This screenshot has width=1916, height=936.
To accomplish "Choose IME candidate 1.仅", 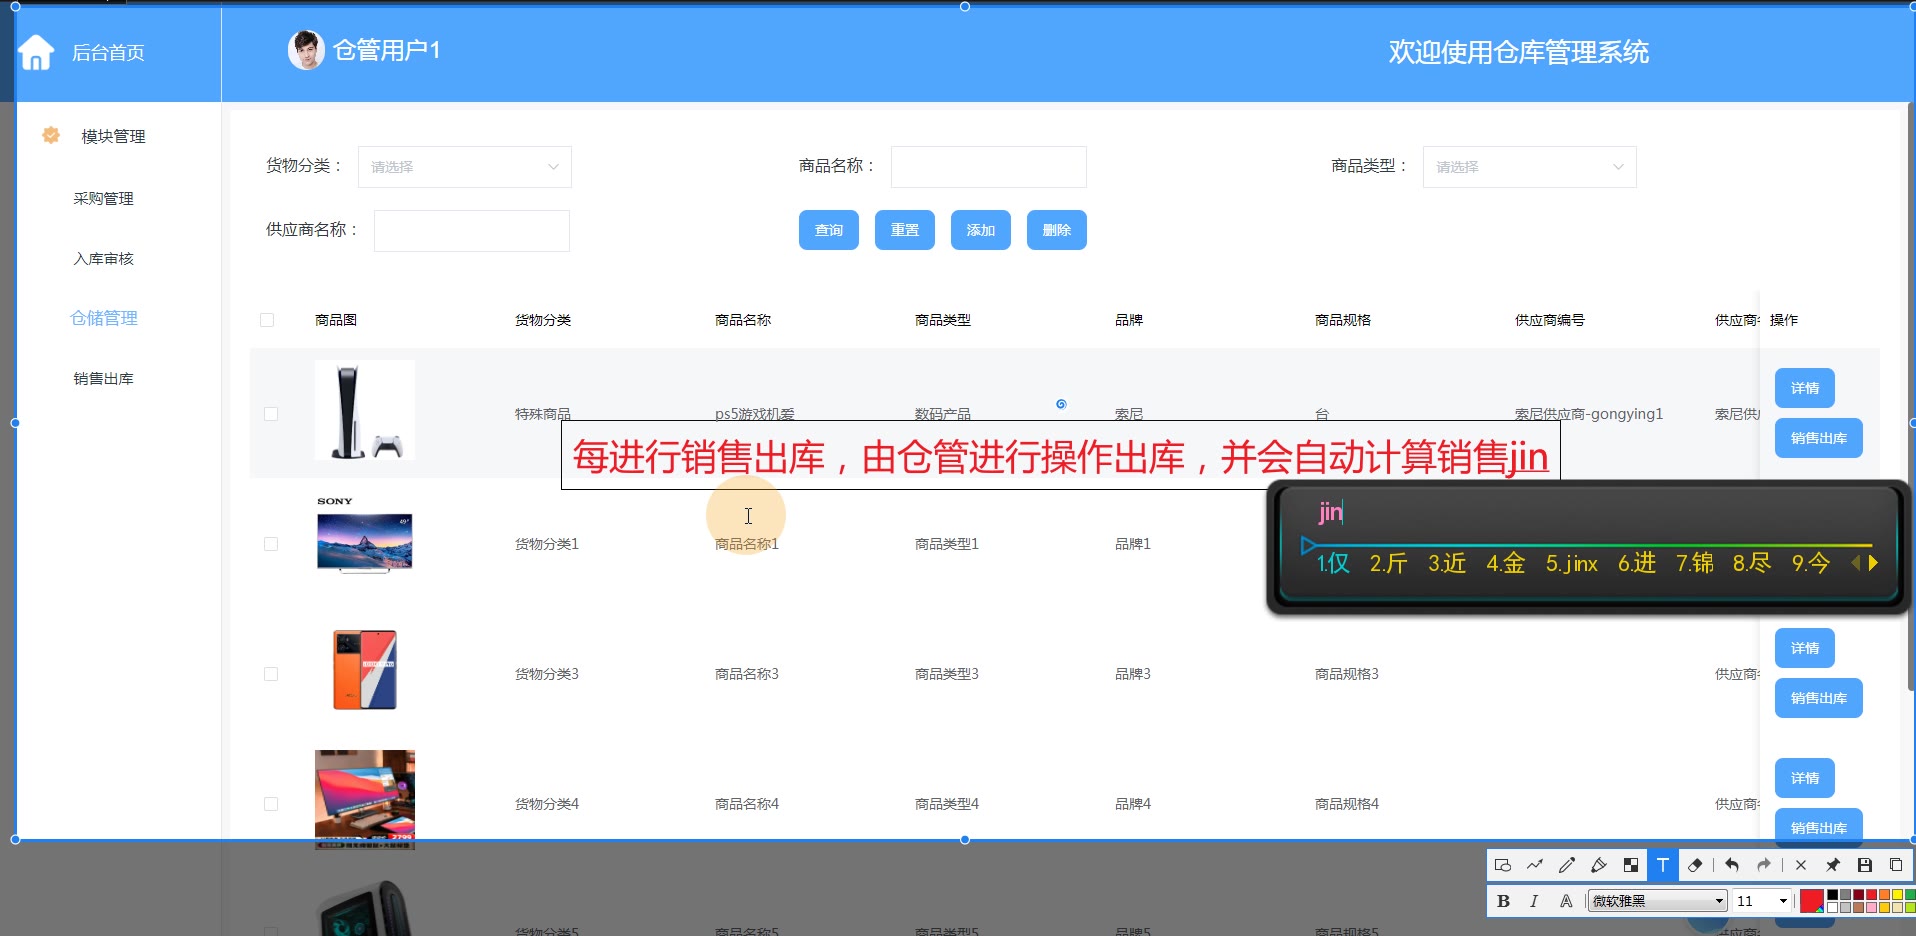I will point(1333,563).
